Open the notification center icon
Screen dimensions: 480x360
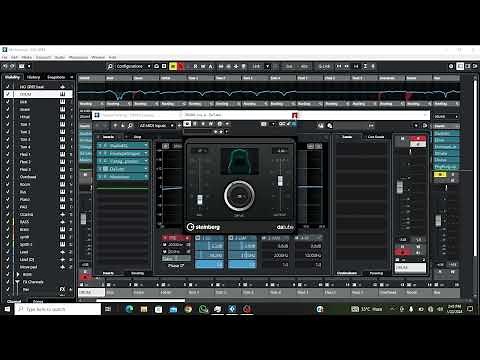470,309
